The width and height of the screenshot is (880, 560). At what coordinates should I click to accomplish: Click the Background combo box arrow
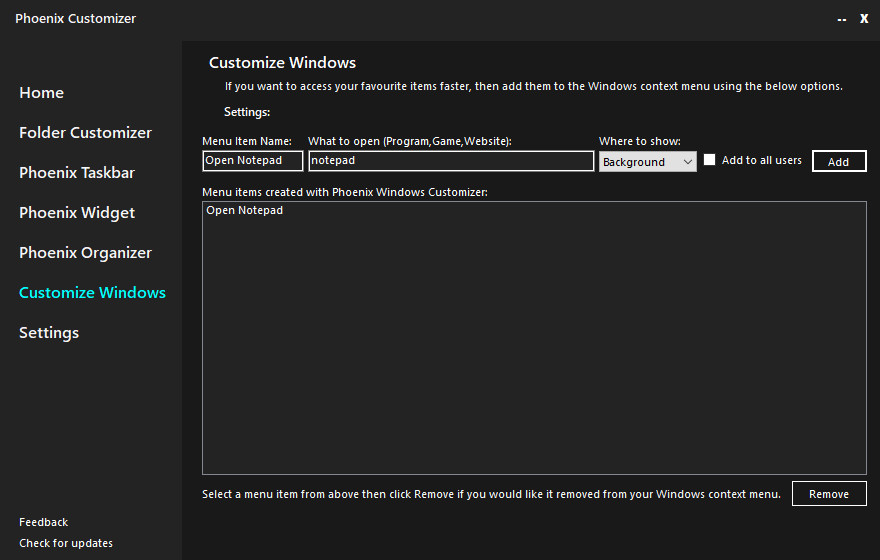pyautogui.click(x=687, y=162)
